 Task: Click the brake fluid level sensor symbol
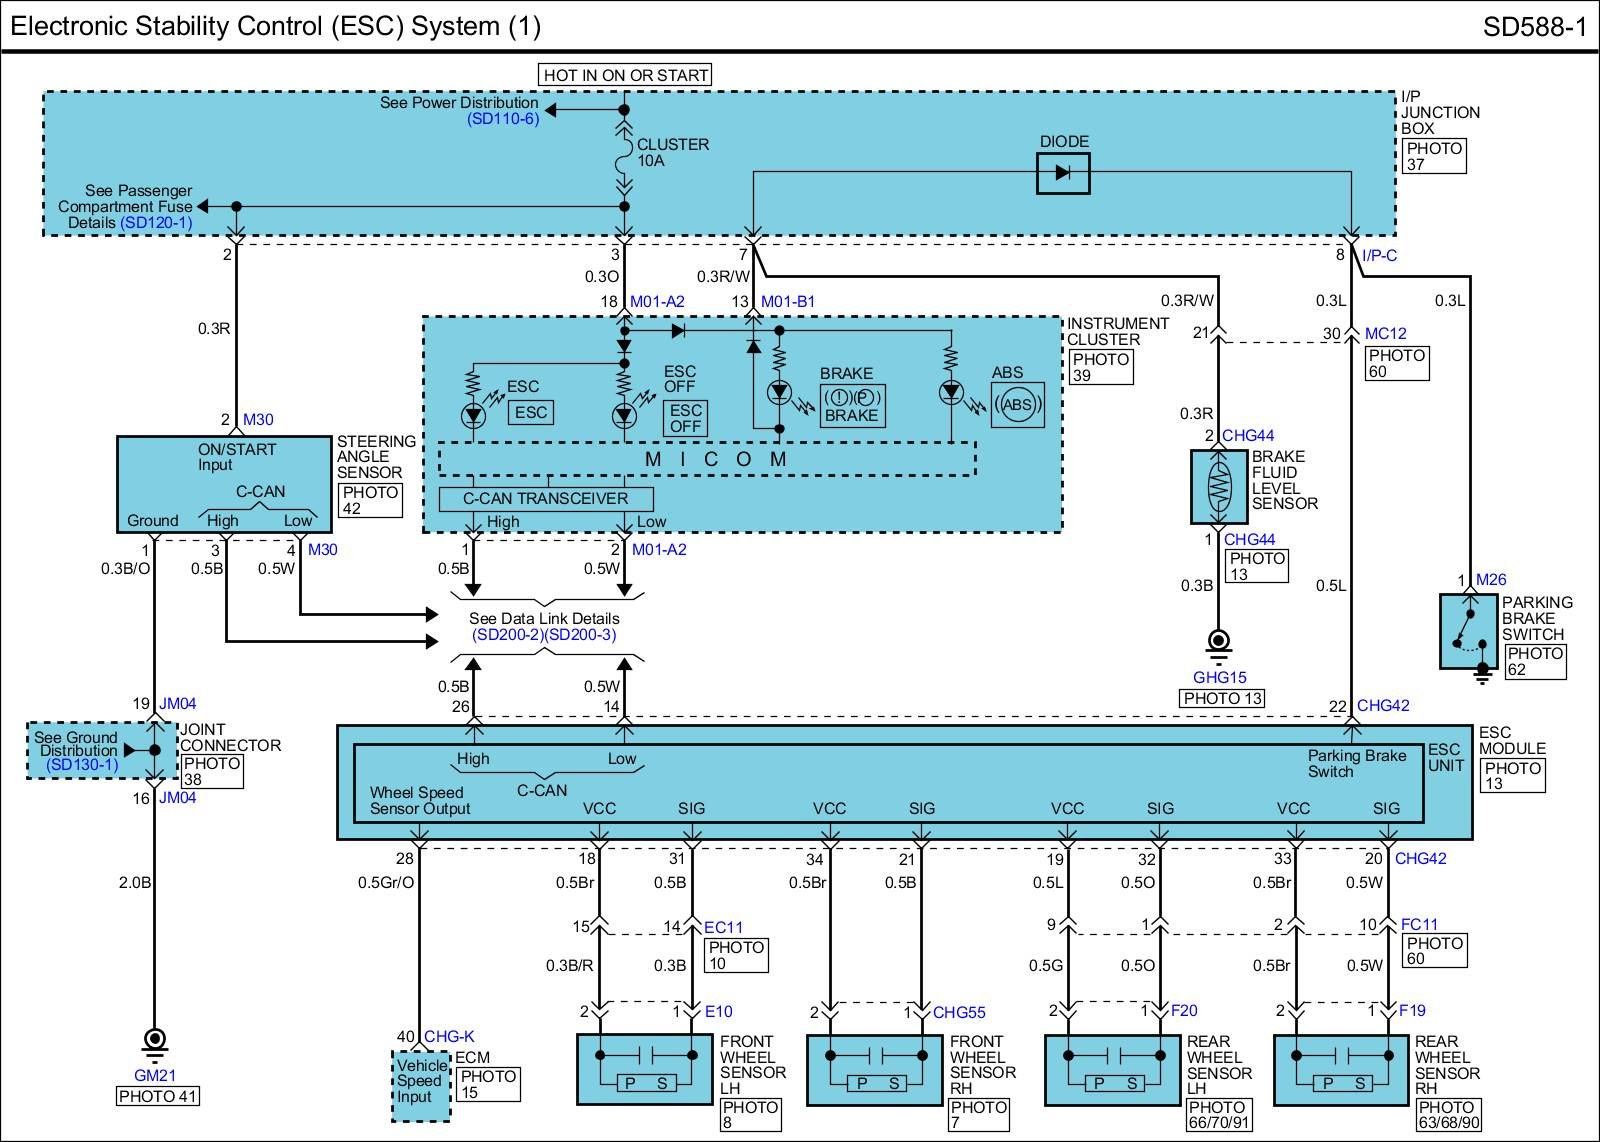pyautogui.click(x=1218, y=487)
